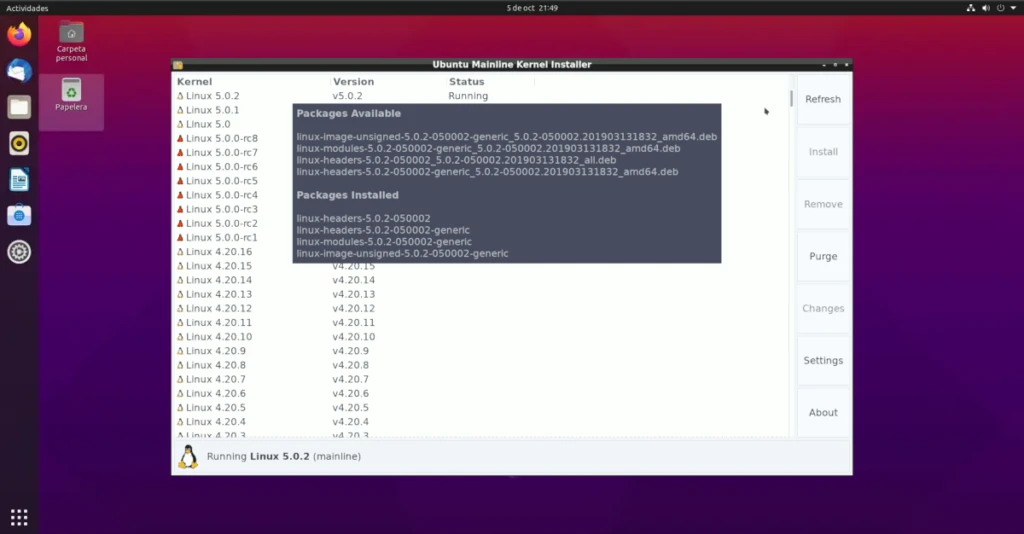1024x534 pixels.
Task: Select the Linux 5.0 row
Action: click(x=481, y=124)
